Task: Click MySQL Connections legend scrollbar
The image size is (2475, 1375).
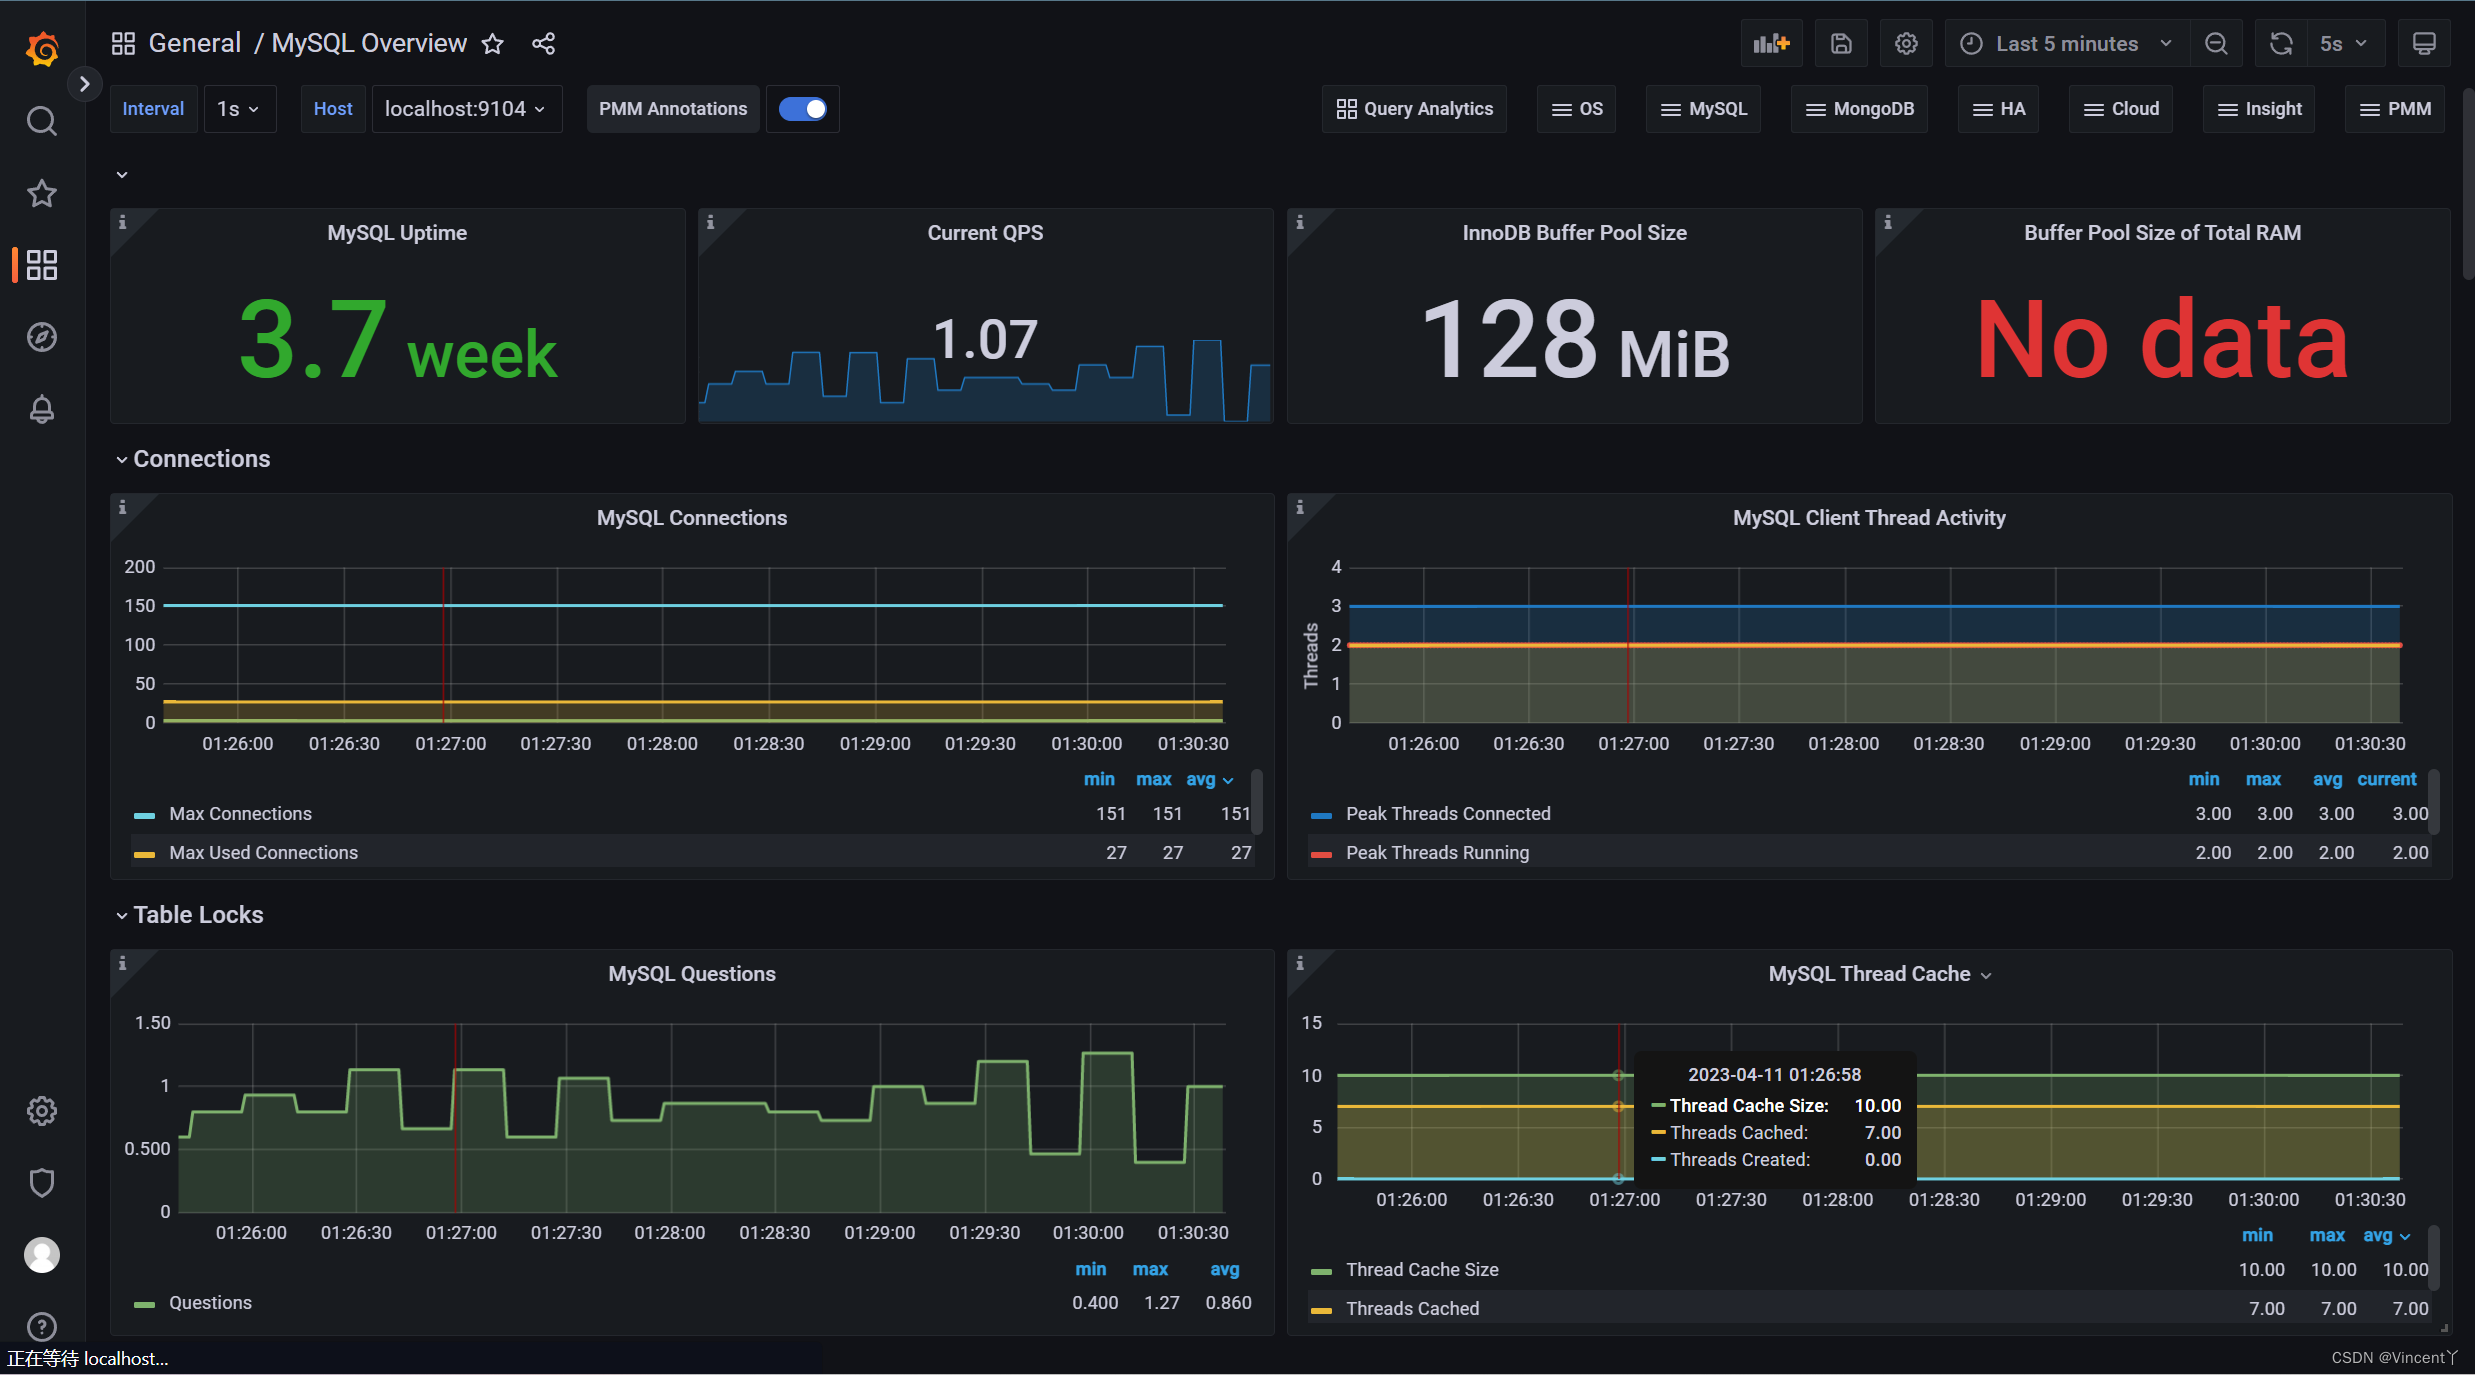Action: (x=1257, y=800)
